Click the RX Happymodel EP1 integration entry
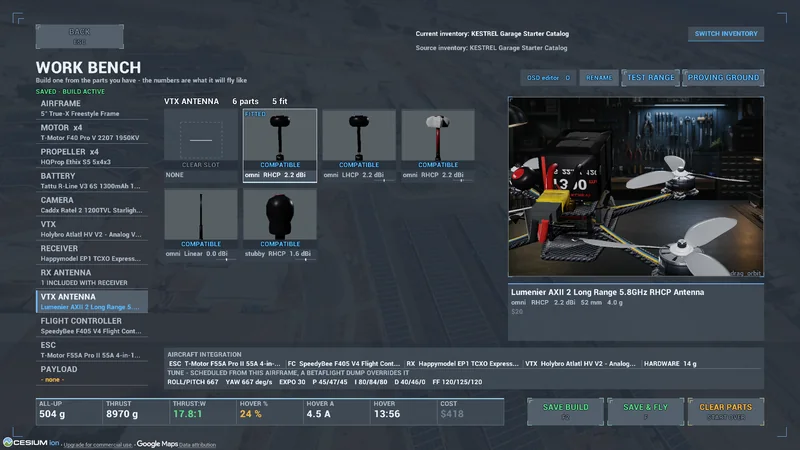The width and height of the screenshot is (800, 450). coord(462,364)
